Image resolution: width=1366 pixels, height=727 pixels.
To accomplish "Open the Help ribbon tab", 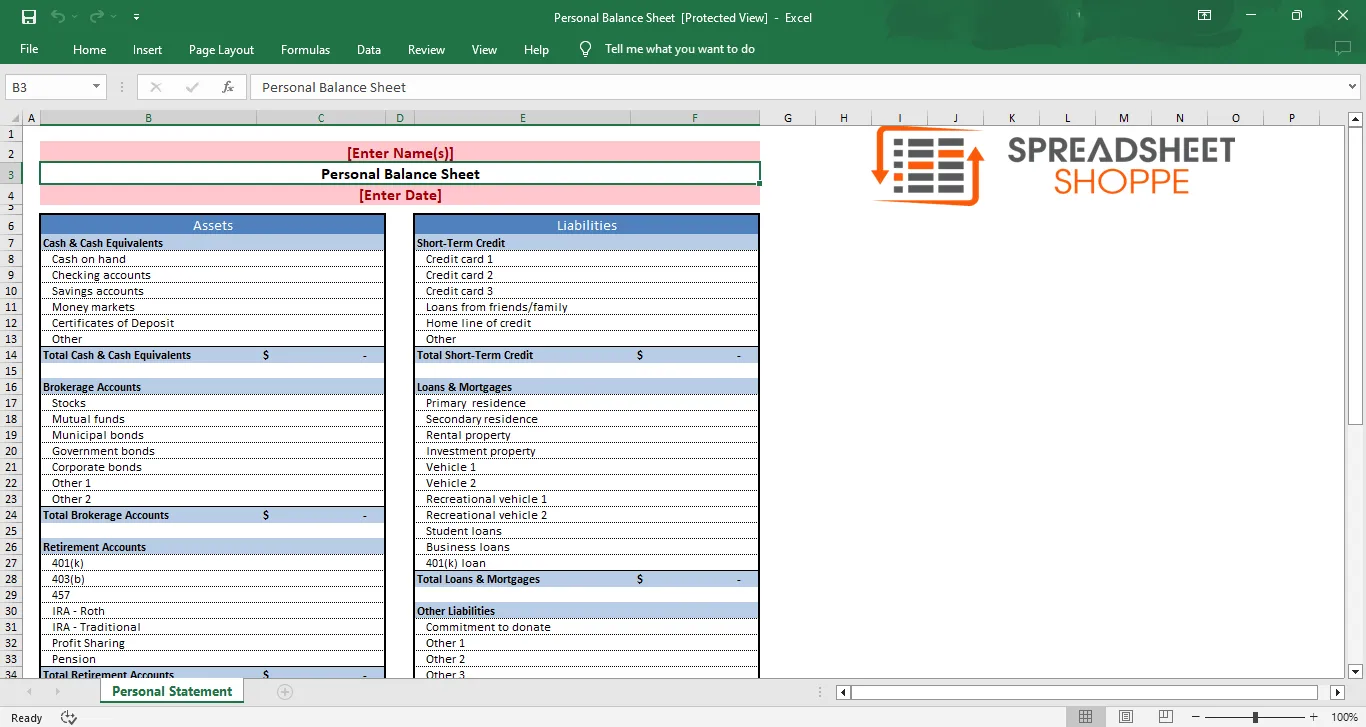I will [536, 49].
